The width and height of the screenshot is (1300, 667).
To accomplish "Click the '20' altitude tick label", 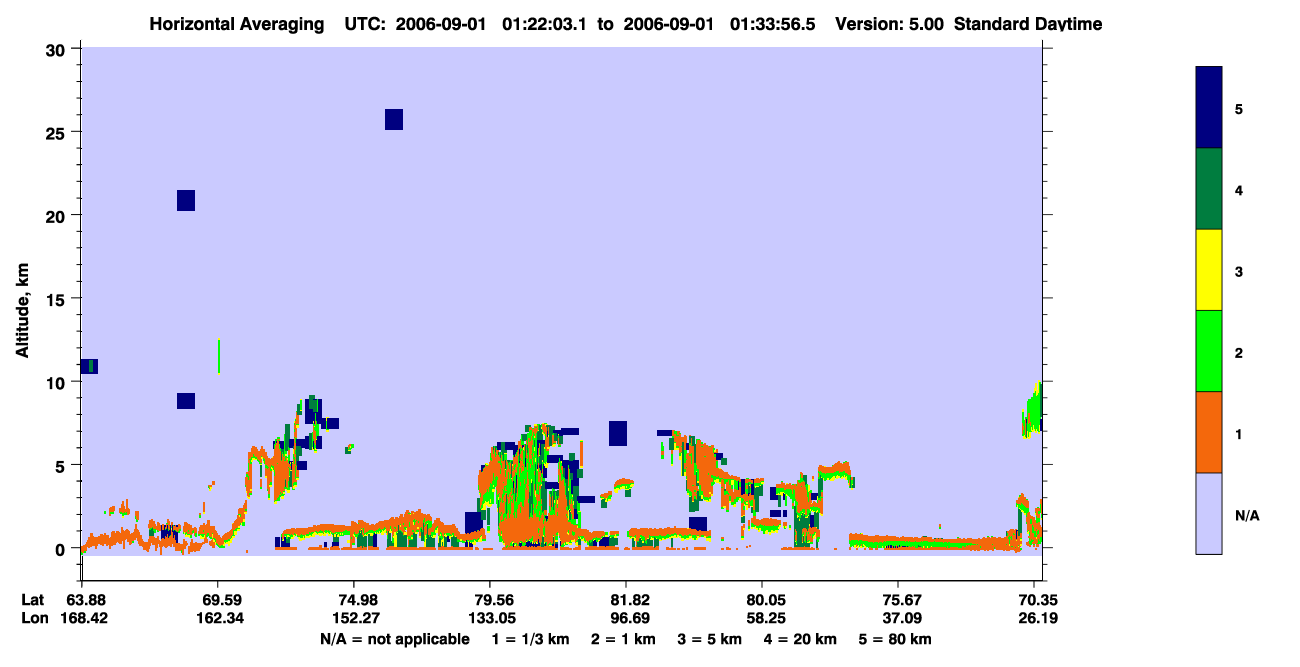I will [56, 215].
